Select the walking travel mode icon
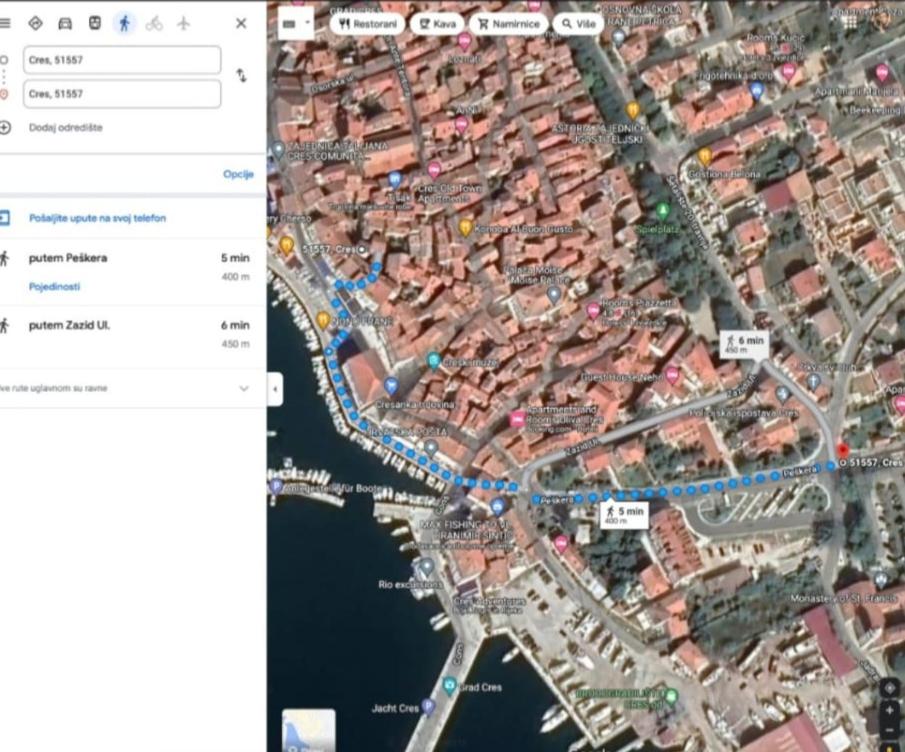905x752 pixels. 124,24
